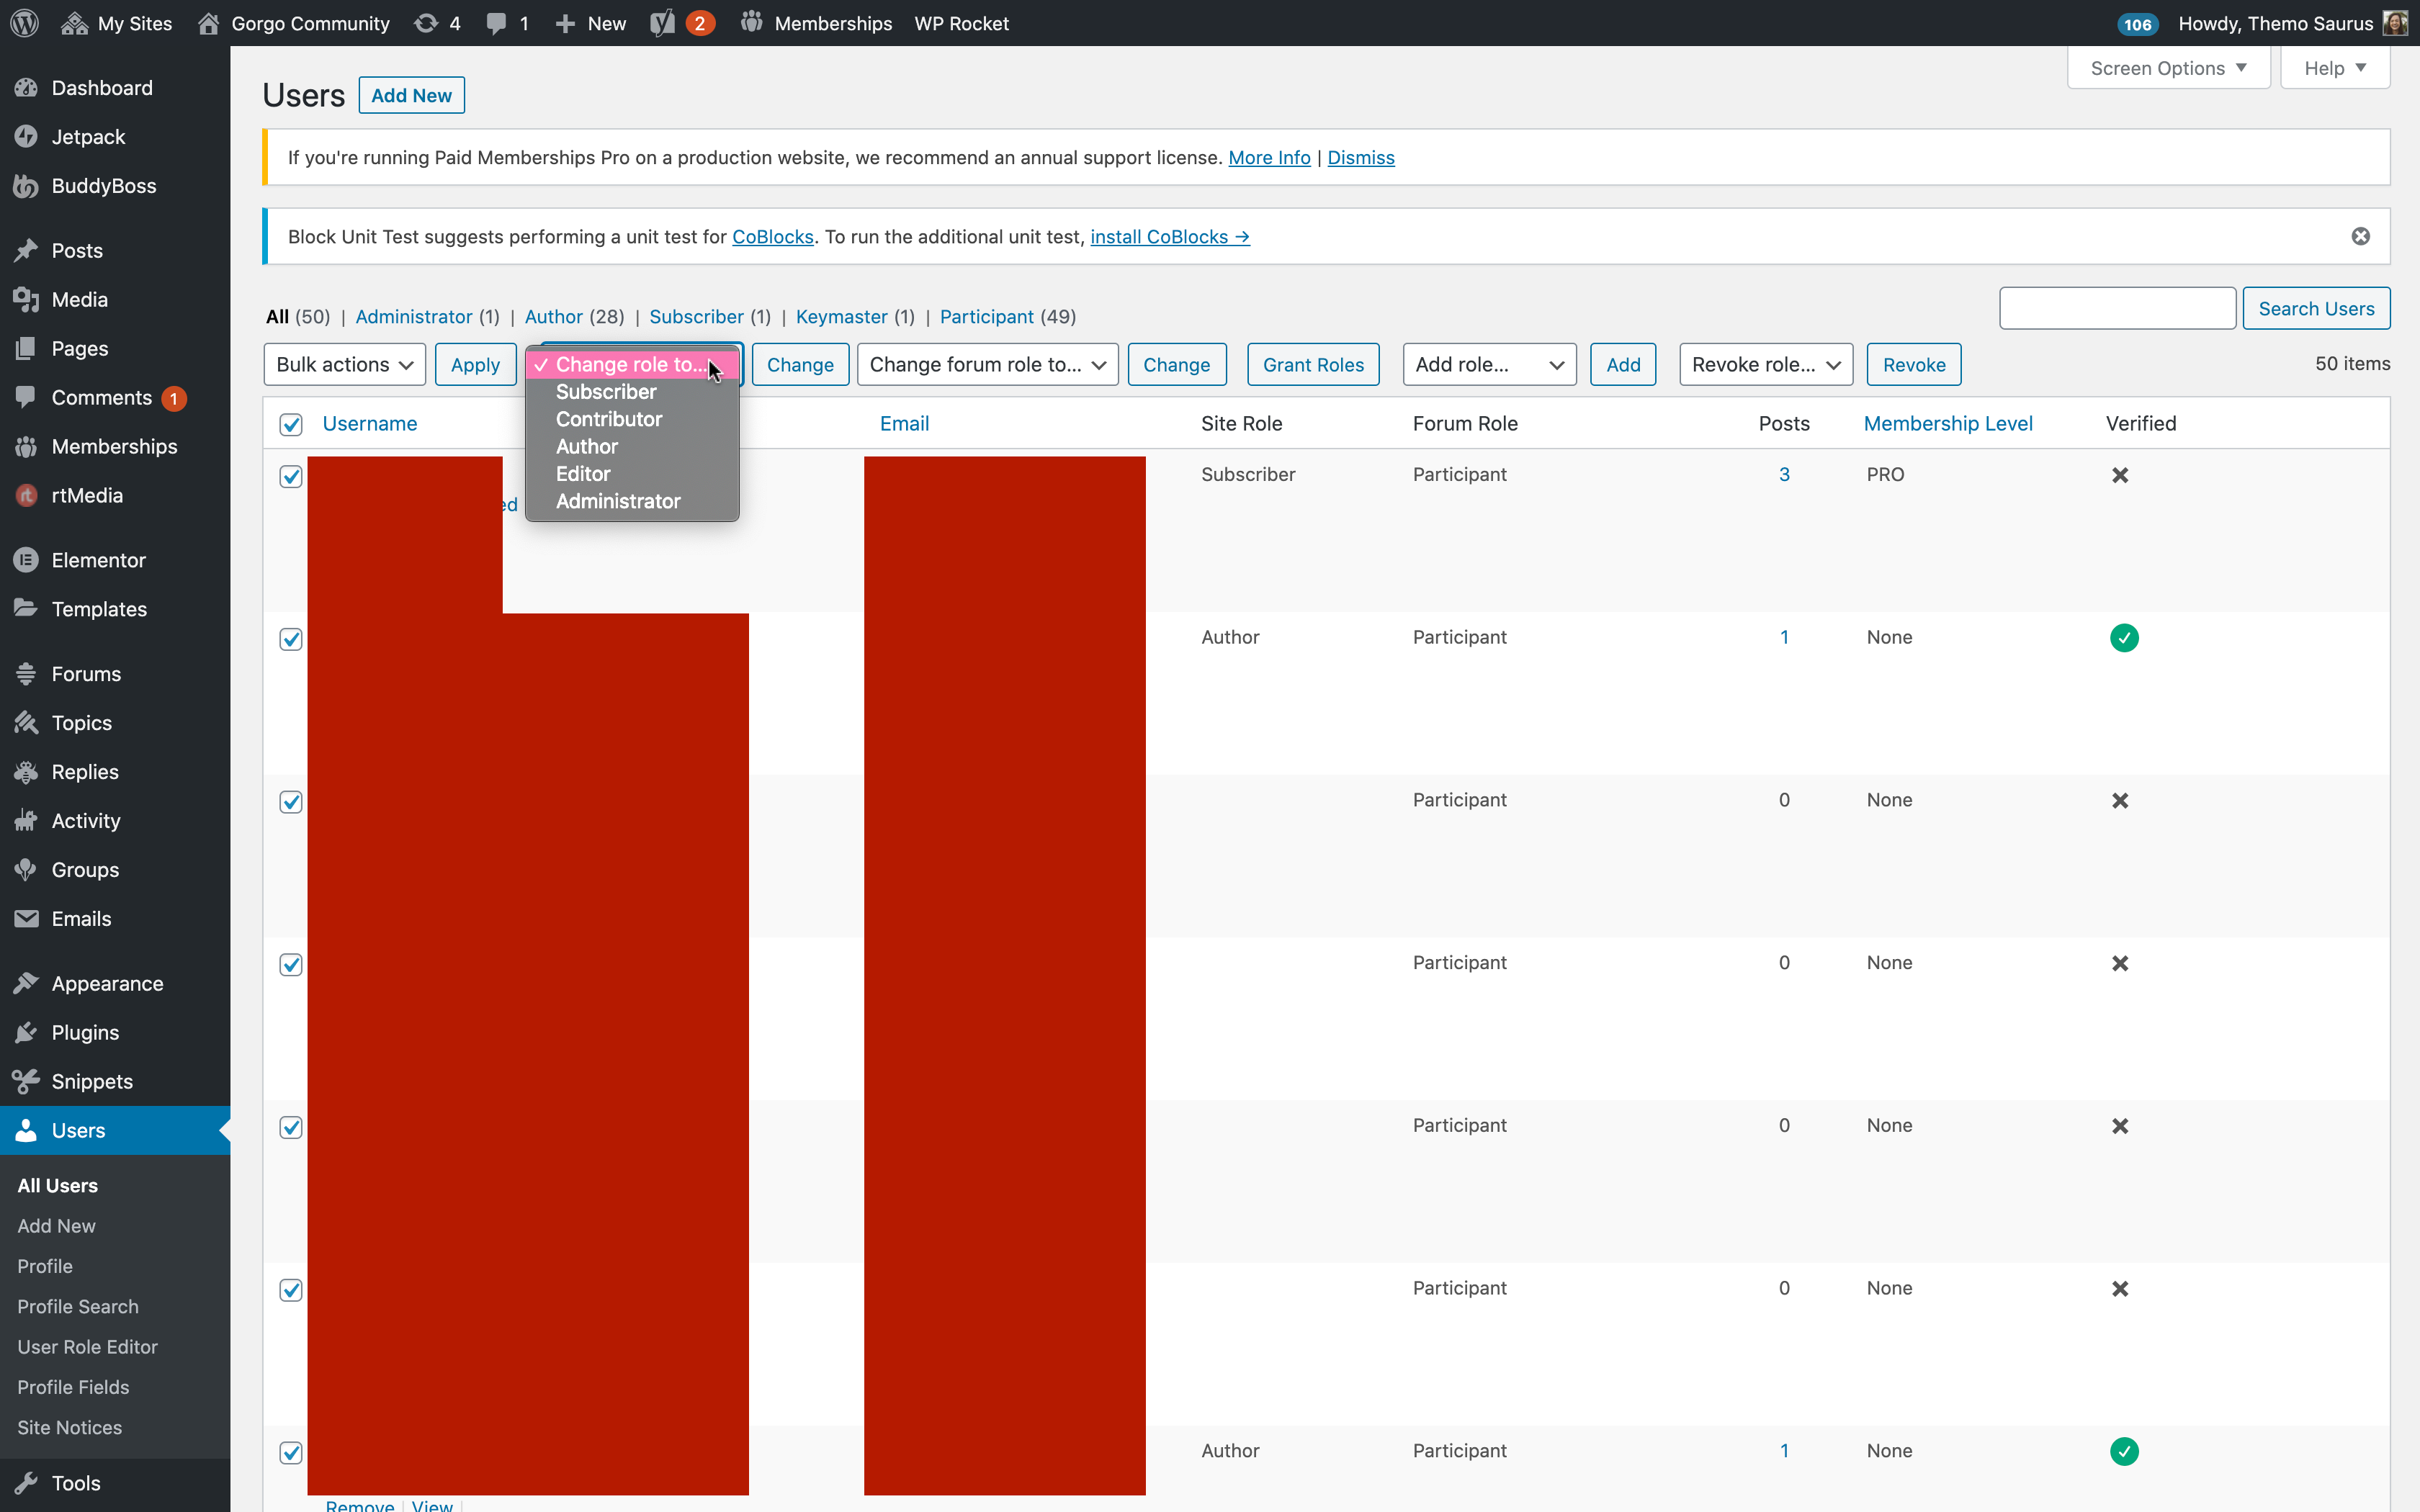Image resolution: width=2420 pixels, height=1512 pixels.
Task: Click the Add New button beside Users
Action: point(411,95)
